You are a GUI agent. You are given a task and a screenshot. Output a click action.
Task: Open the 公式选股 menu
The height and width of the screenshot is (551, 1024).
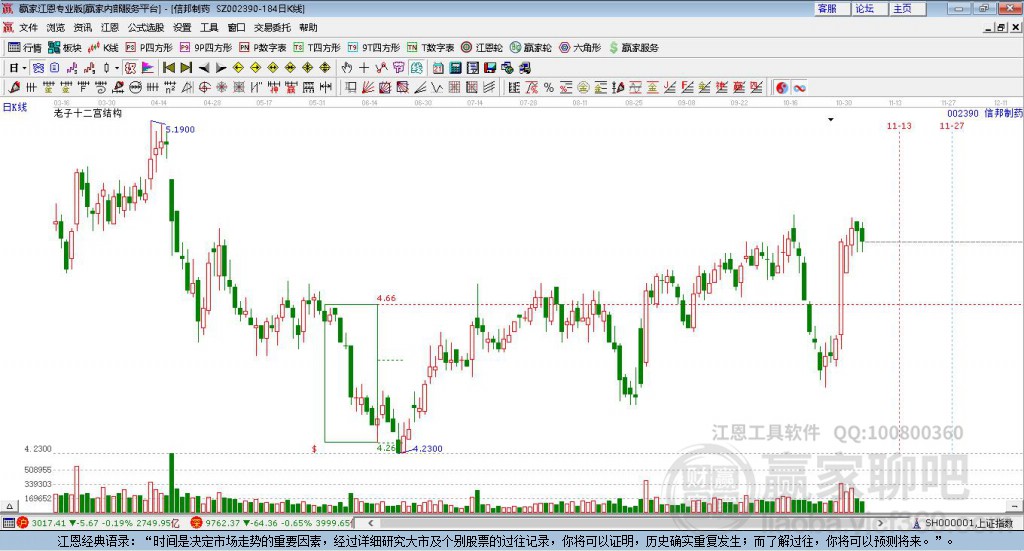click(x=146, y=27)
